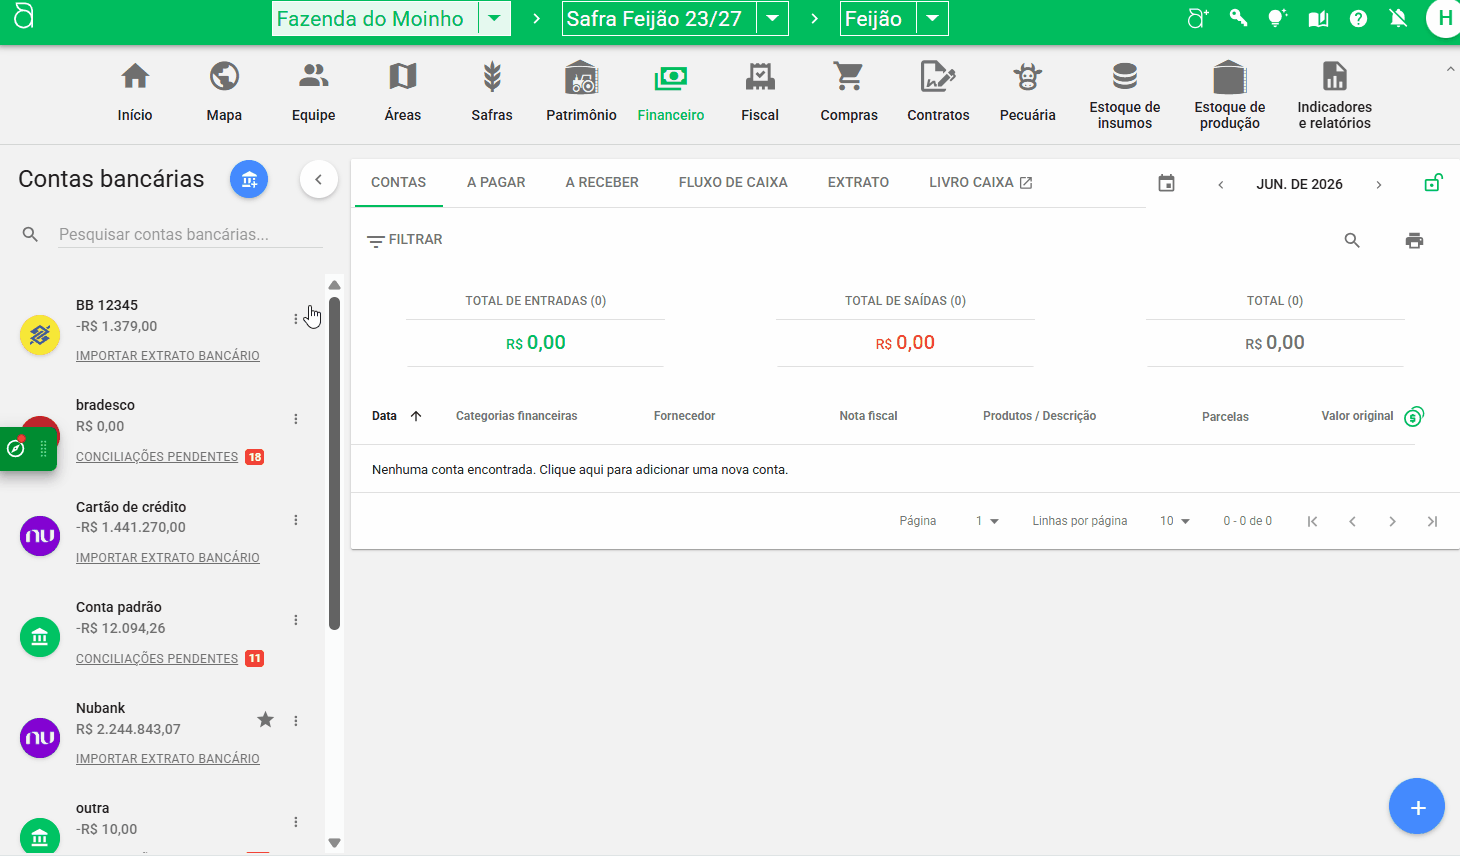The image size is (1460, 856).
Task: Click the green unlocked padlock icon
Action: tap(1433, 183)
